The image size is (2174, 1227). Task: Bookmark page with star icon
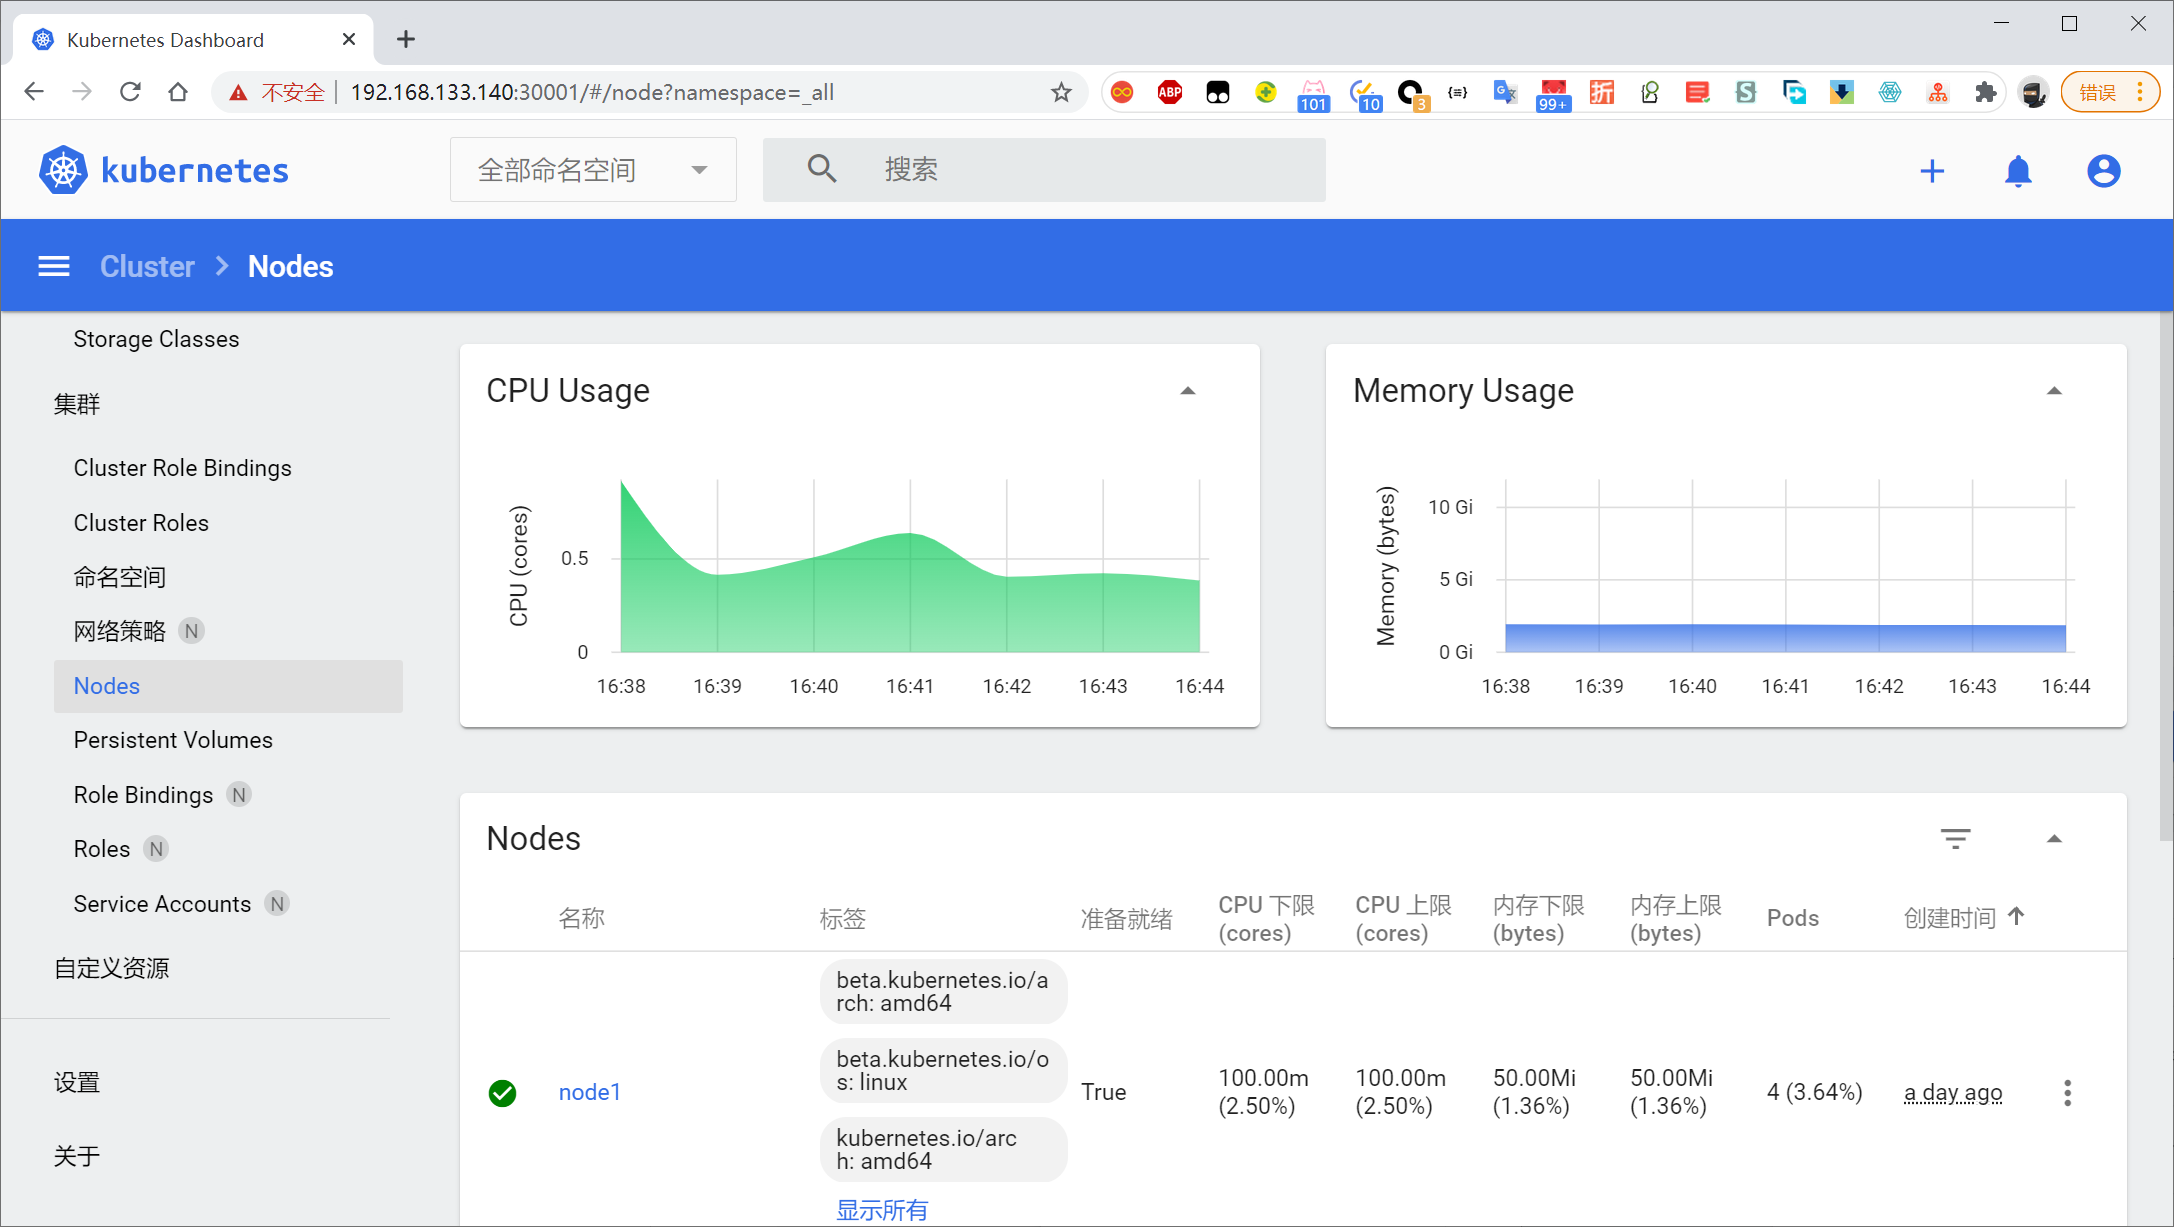click(x=1061, y=93)
